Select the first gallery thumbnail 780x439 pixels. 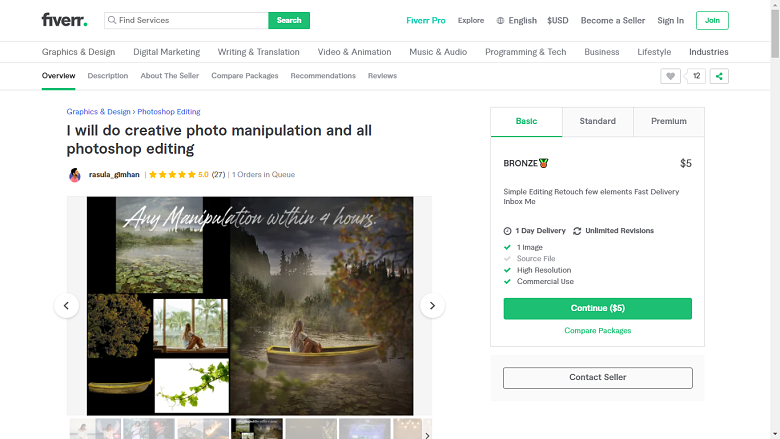(x=95, y=429)
